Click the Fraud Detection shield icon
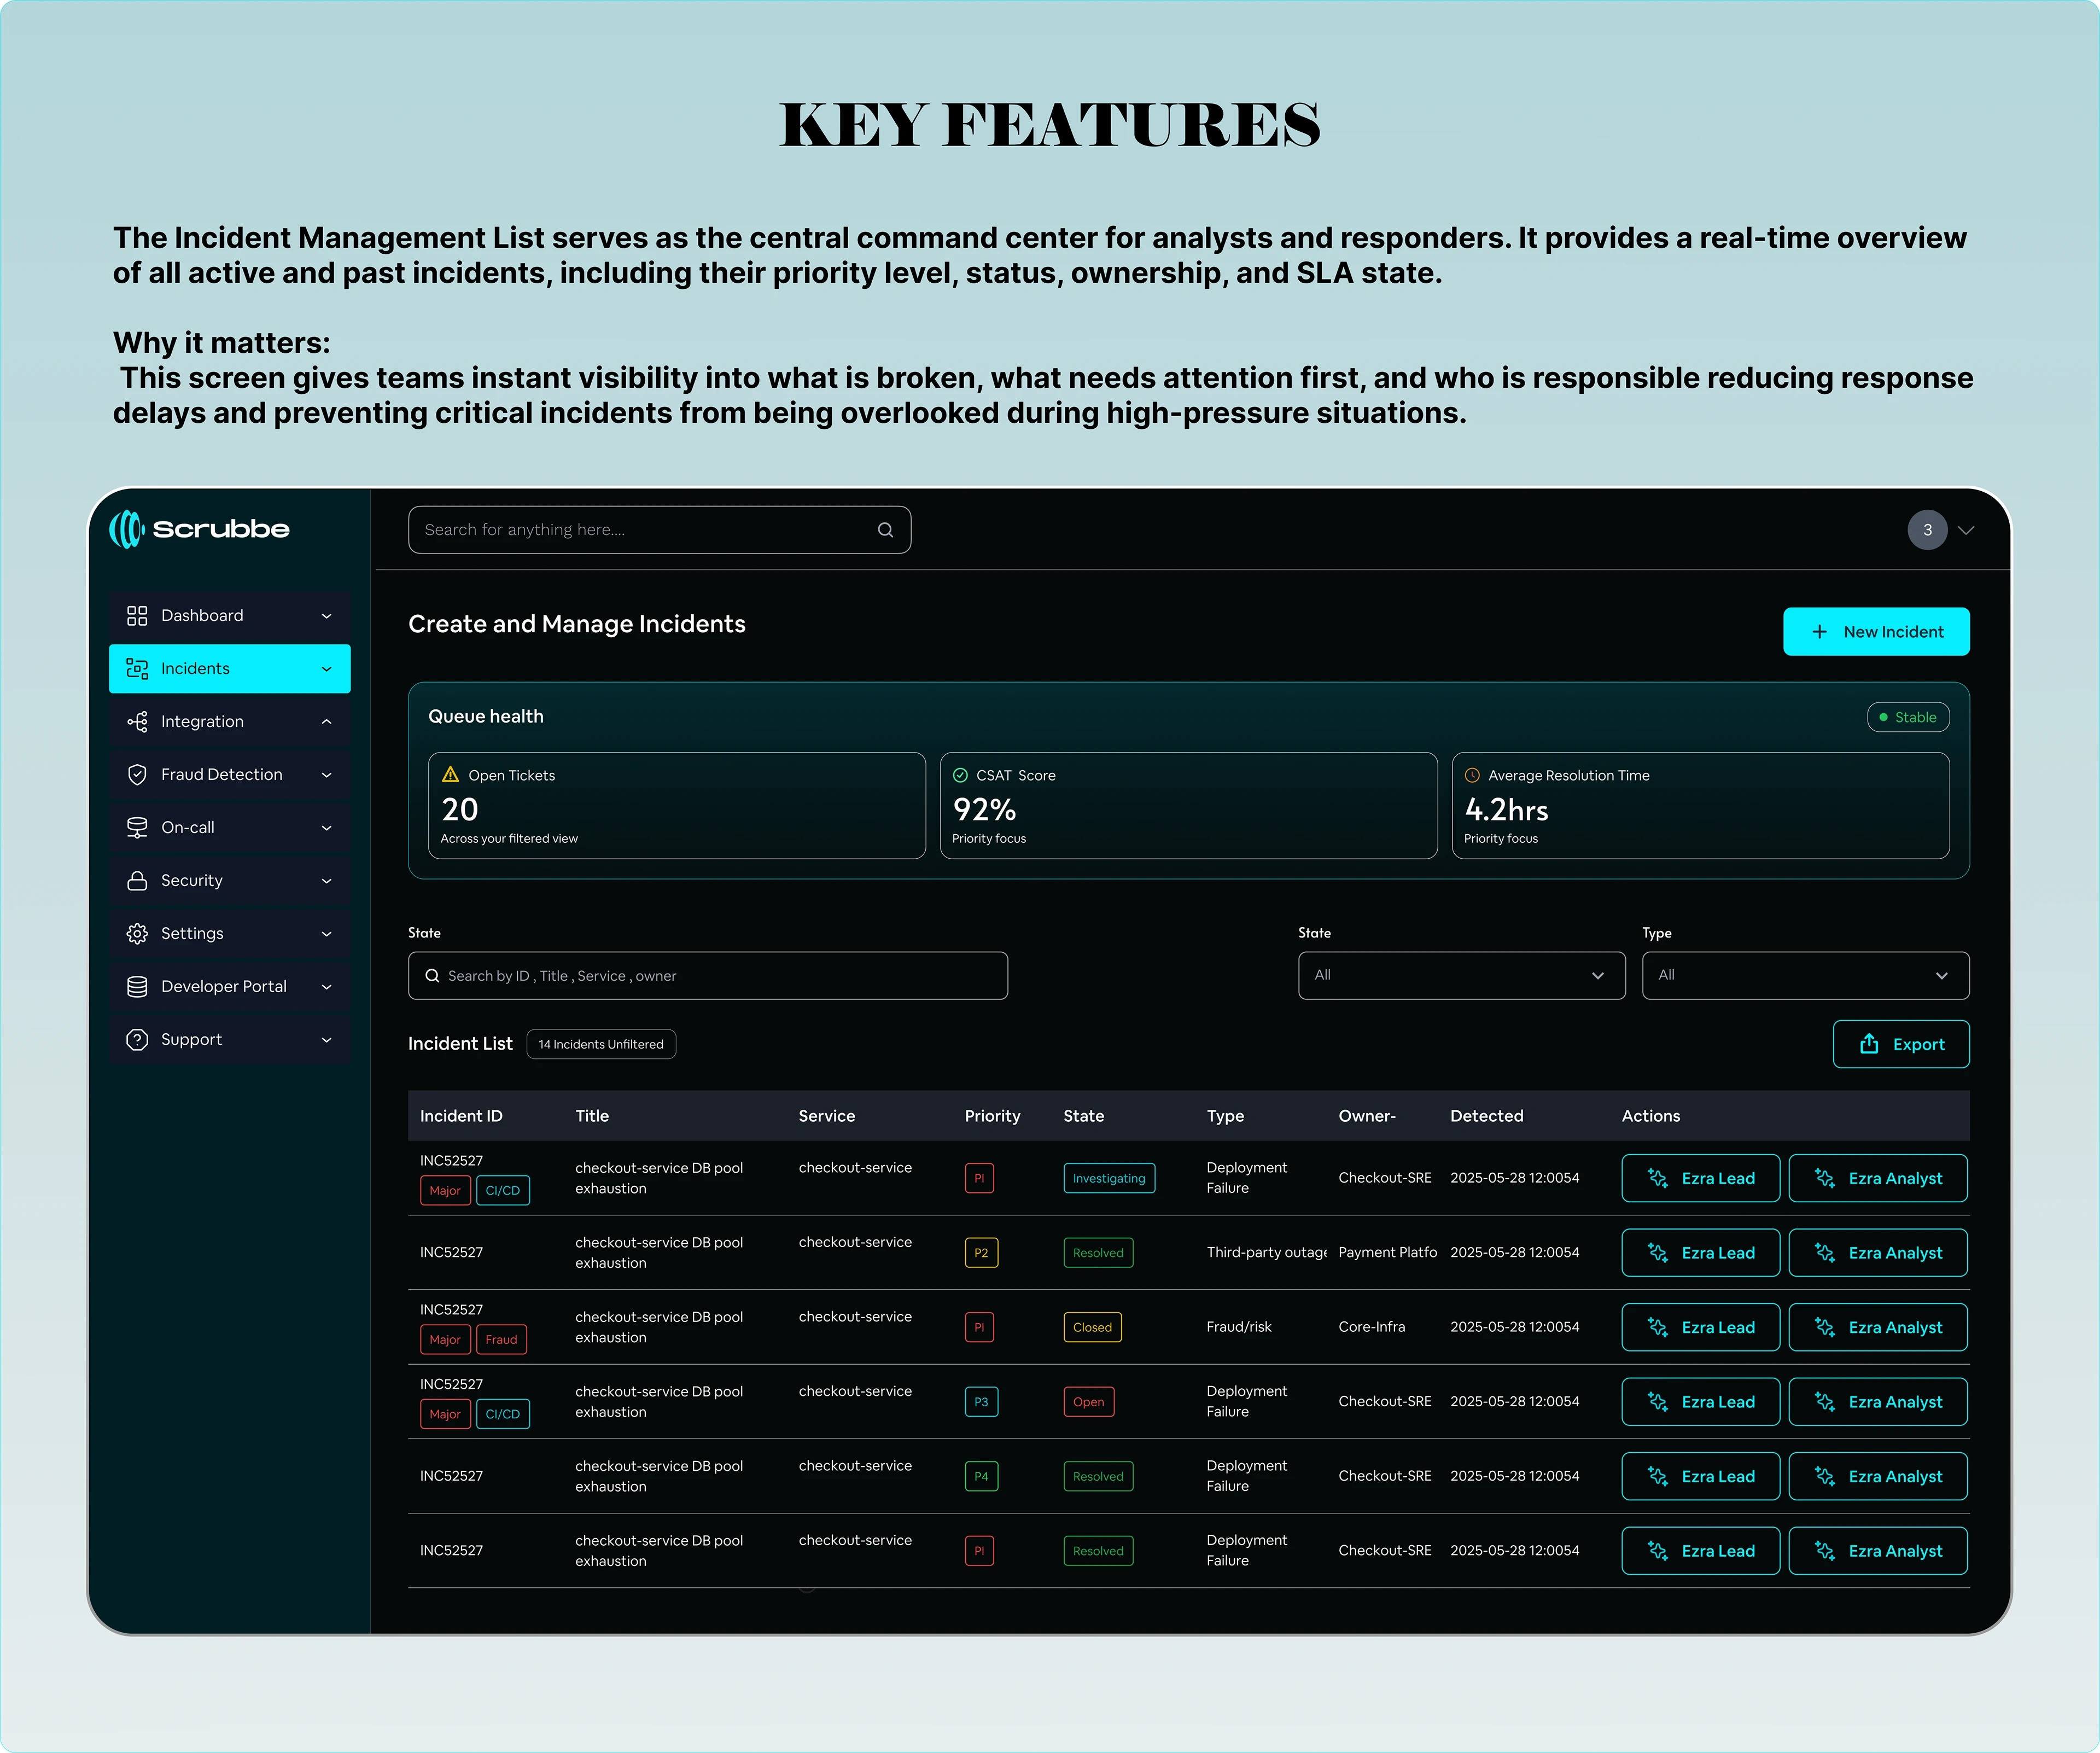The image size is (2100, 1753). (x=137, y=775)
